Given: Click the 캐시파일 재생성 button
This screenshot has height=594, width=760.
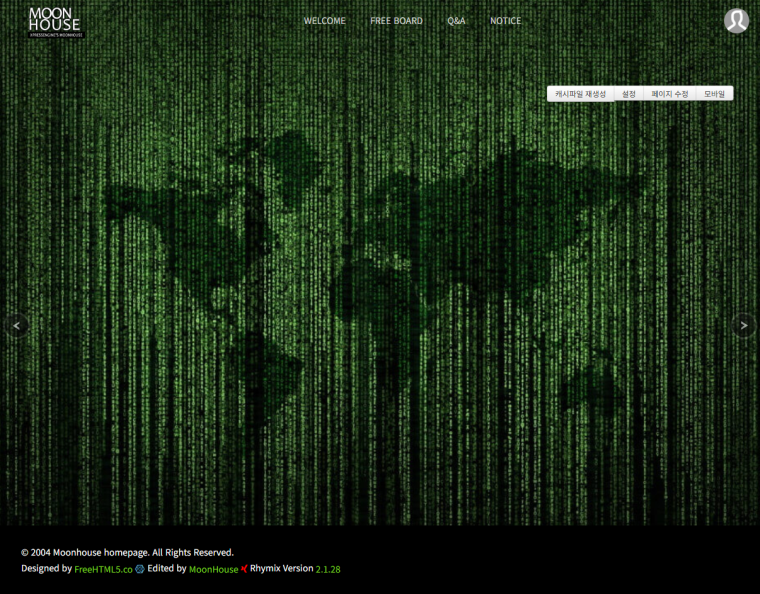Looking at the screenshot, I should coord(581,94).
